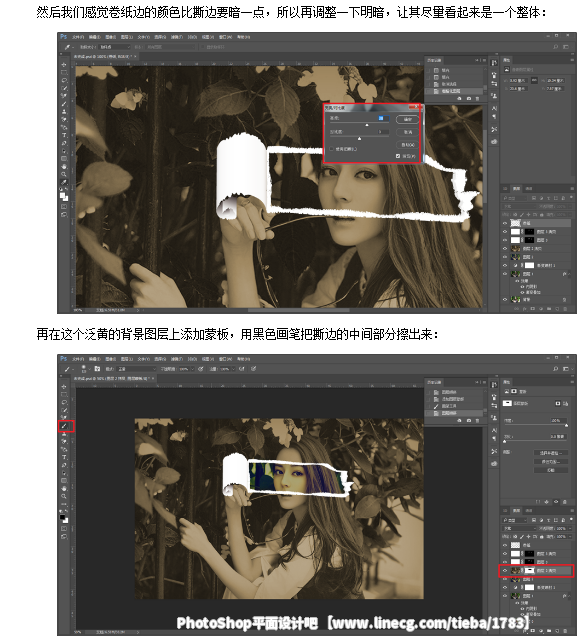Image resolution: width=585 pixels, height=642 pixels.
Task: Open the Tool Presets panel icon in upper window
Action: point(494,129)
